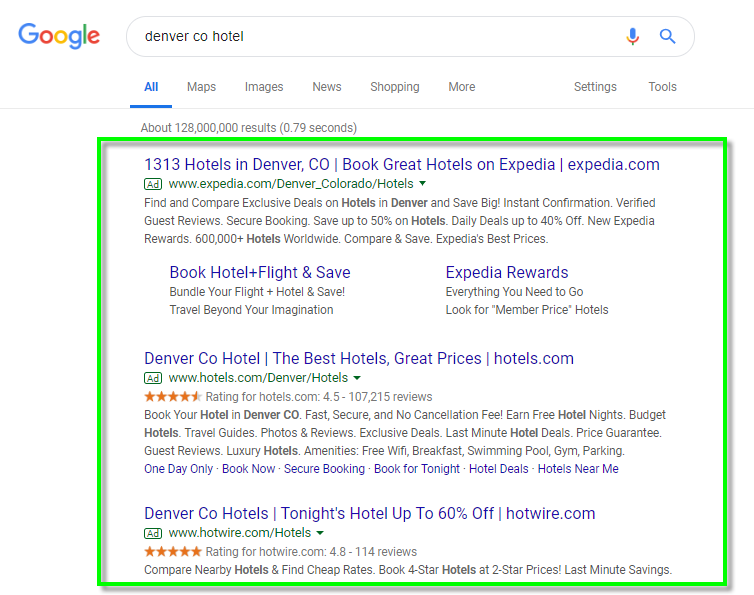
Task: Click the 'Book for Tonight' sitelink
Action: click(x=417, y=468)
